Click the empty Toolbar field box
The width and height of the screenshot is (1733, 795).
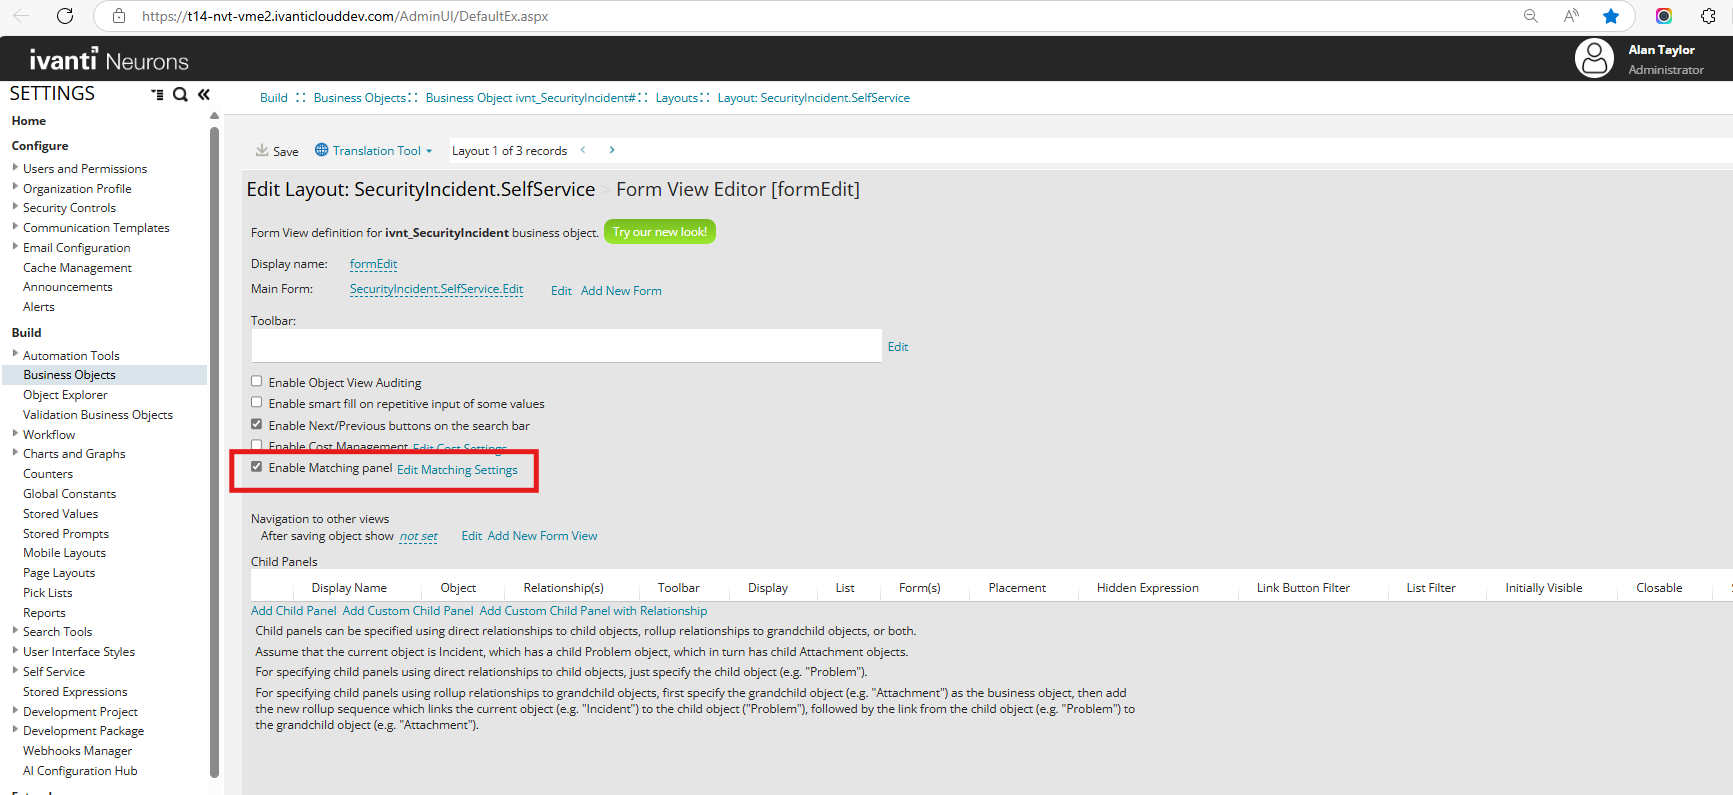coord(566,346)
